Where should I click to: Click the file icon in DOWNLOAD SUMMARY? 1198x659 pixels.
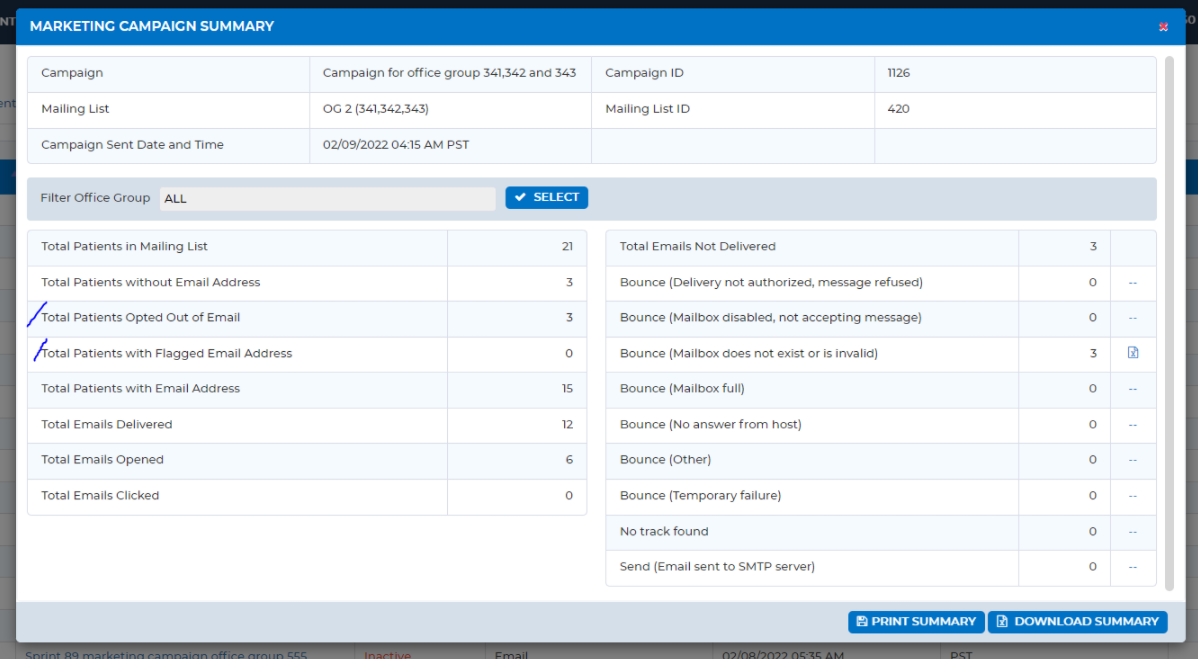tap(1002, 622)
